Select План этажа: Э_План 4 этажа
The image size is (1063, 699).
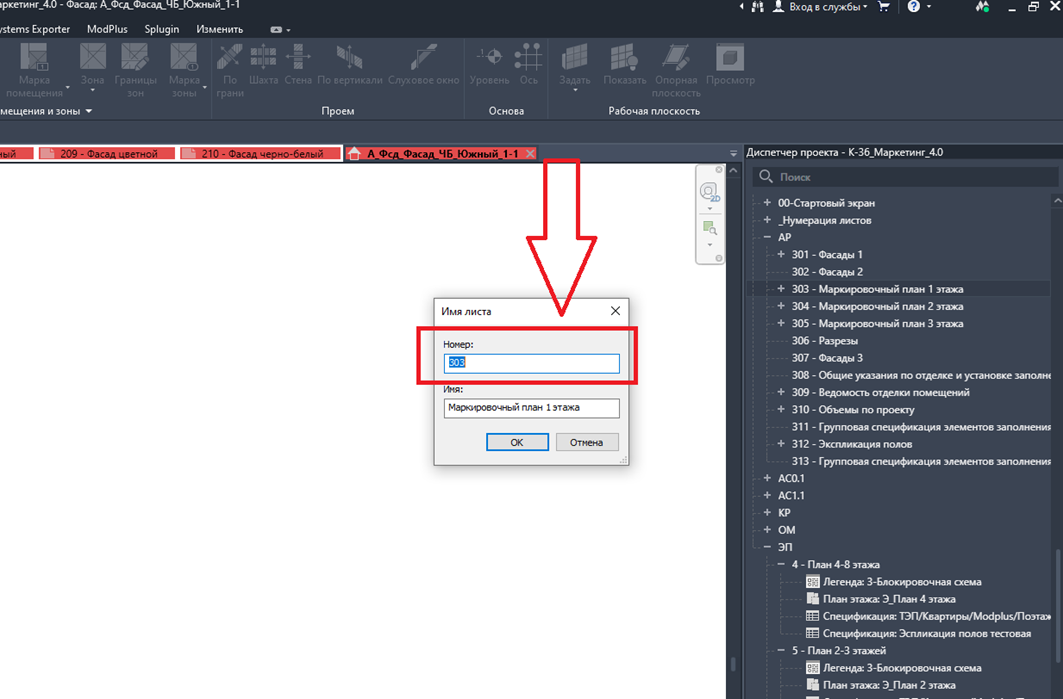click(889, 599)
